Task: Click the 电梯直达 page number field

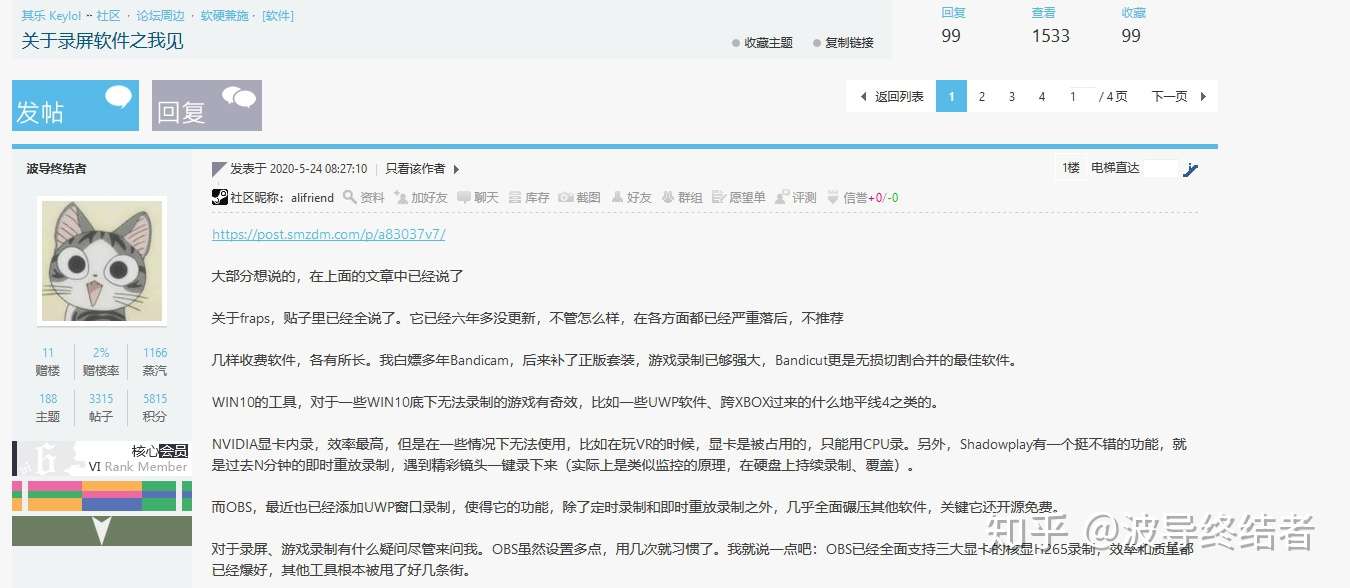Action: coord(1163,167)
